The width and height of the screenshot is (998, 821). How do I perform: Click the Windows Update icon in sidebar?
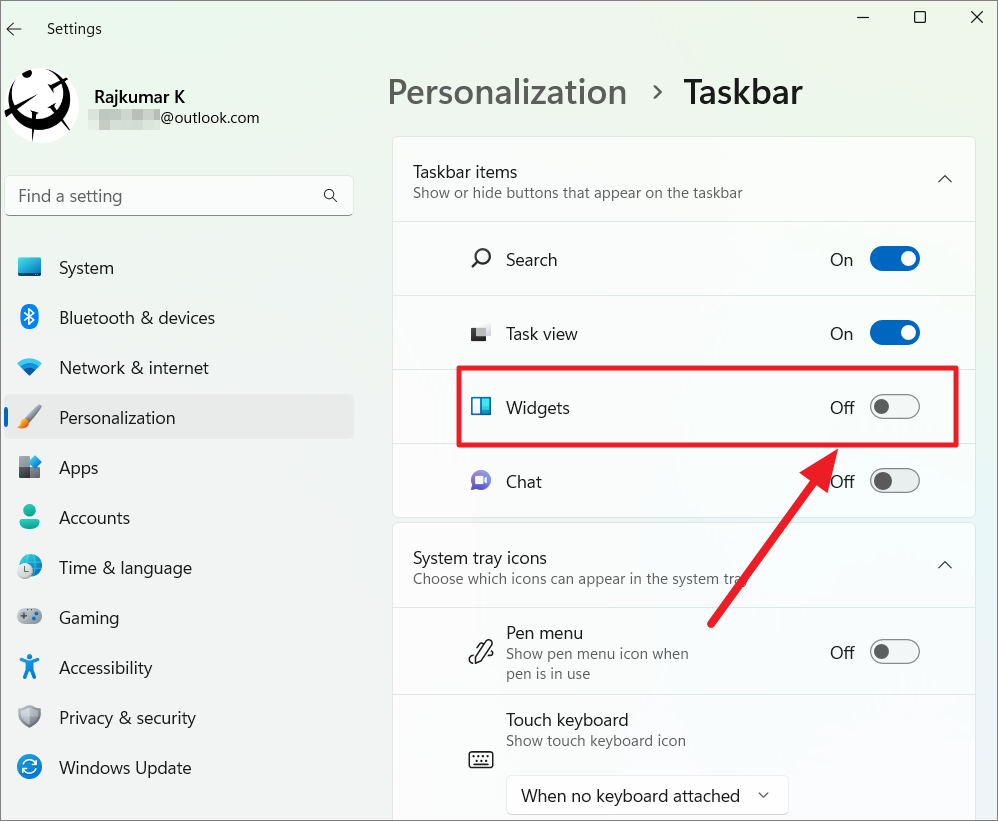click(29, 767)
